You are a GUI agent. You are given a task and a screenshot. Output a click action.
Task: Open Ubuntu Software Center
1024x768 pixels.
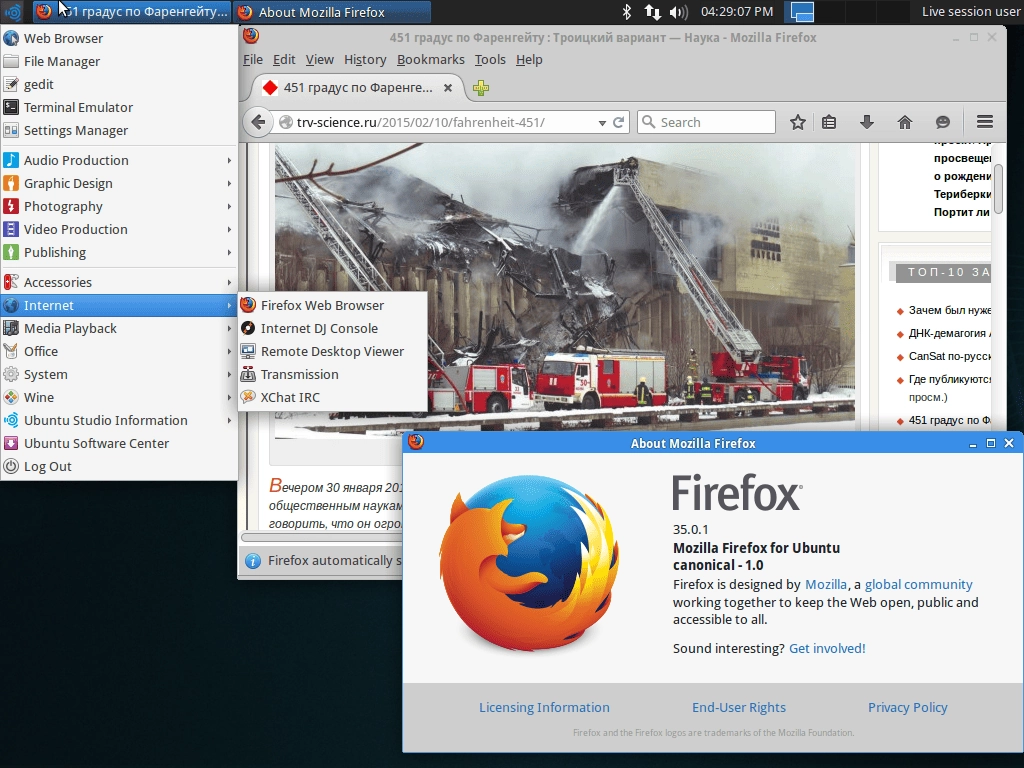click(x=119, y=443)
